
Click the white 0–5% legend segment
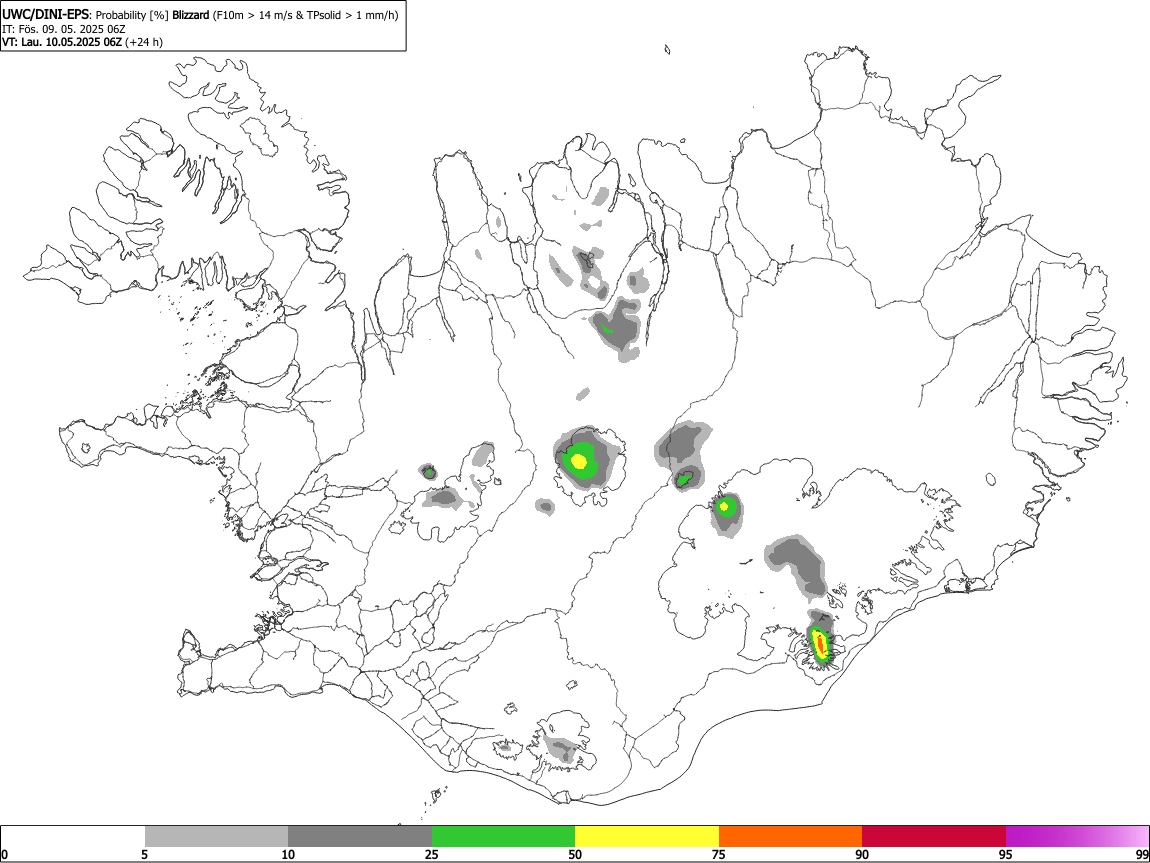[73, 837]
